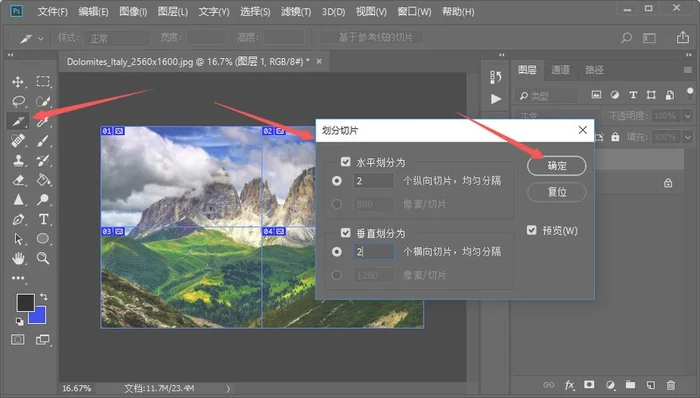The image size is (700, 398).
Task: Filter layers by type layer icon
Action: pos(633,95)
